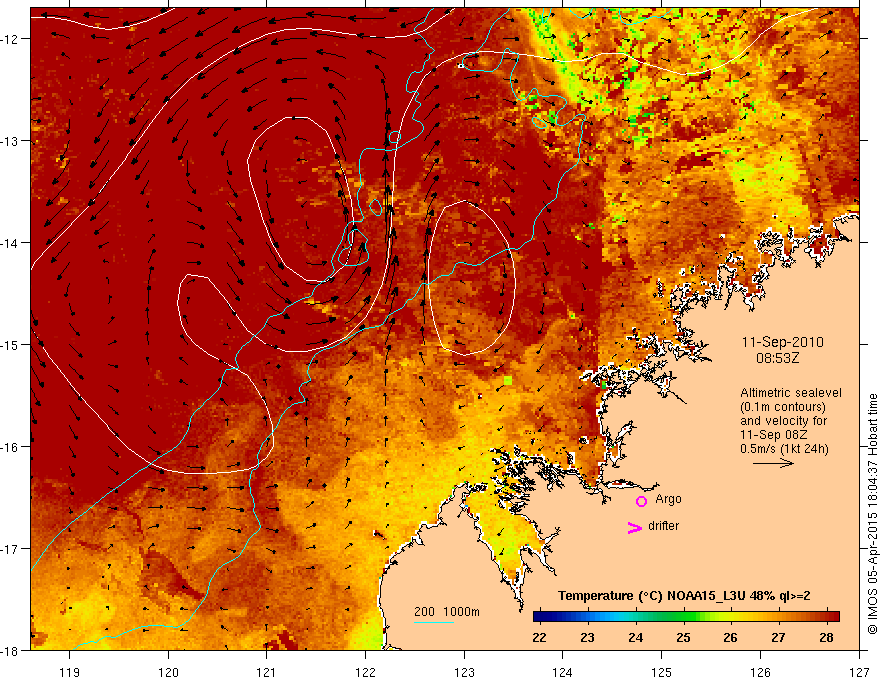Image resolution: width=880 pixels, height=680 pixels.
Task: Select the date text 11-Sep-2010
Action: (x=783, y=342)
